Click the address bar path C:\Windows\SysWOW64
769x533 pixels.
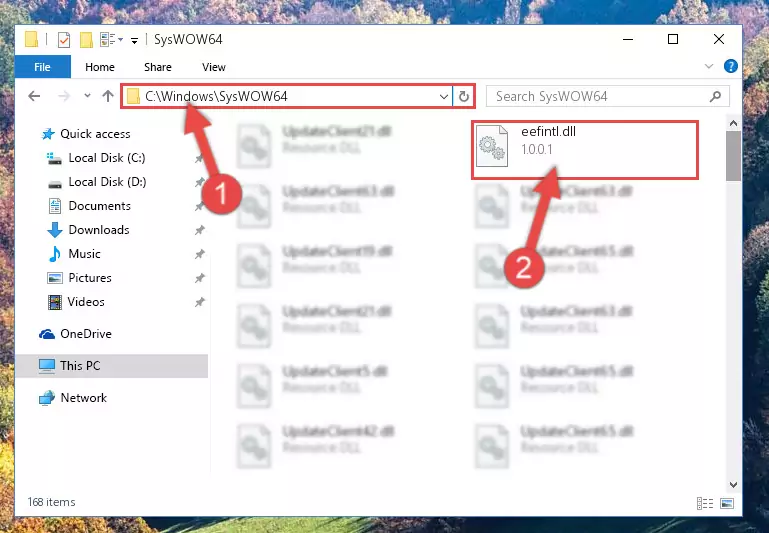216,96
